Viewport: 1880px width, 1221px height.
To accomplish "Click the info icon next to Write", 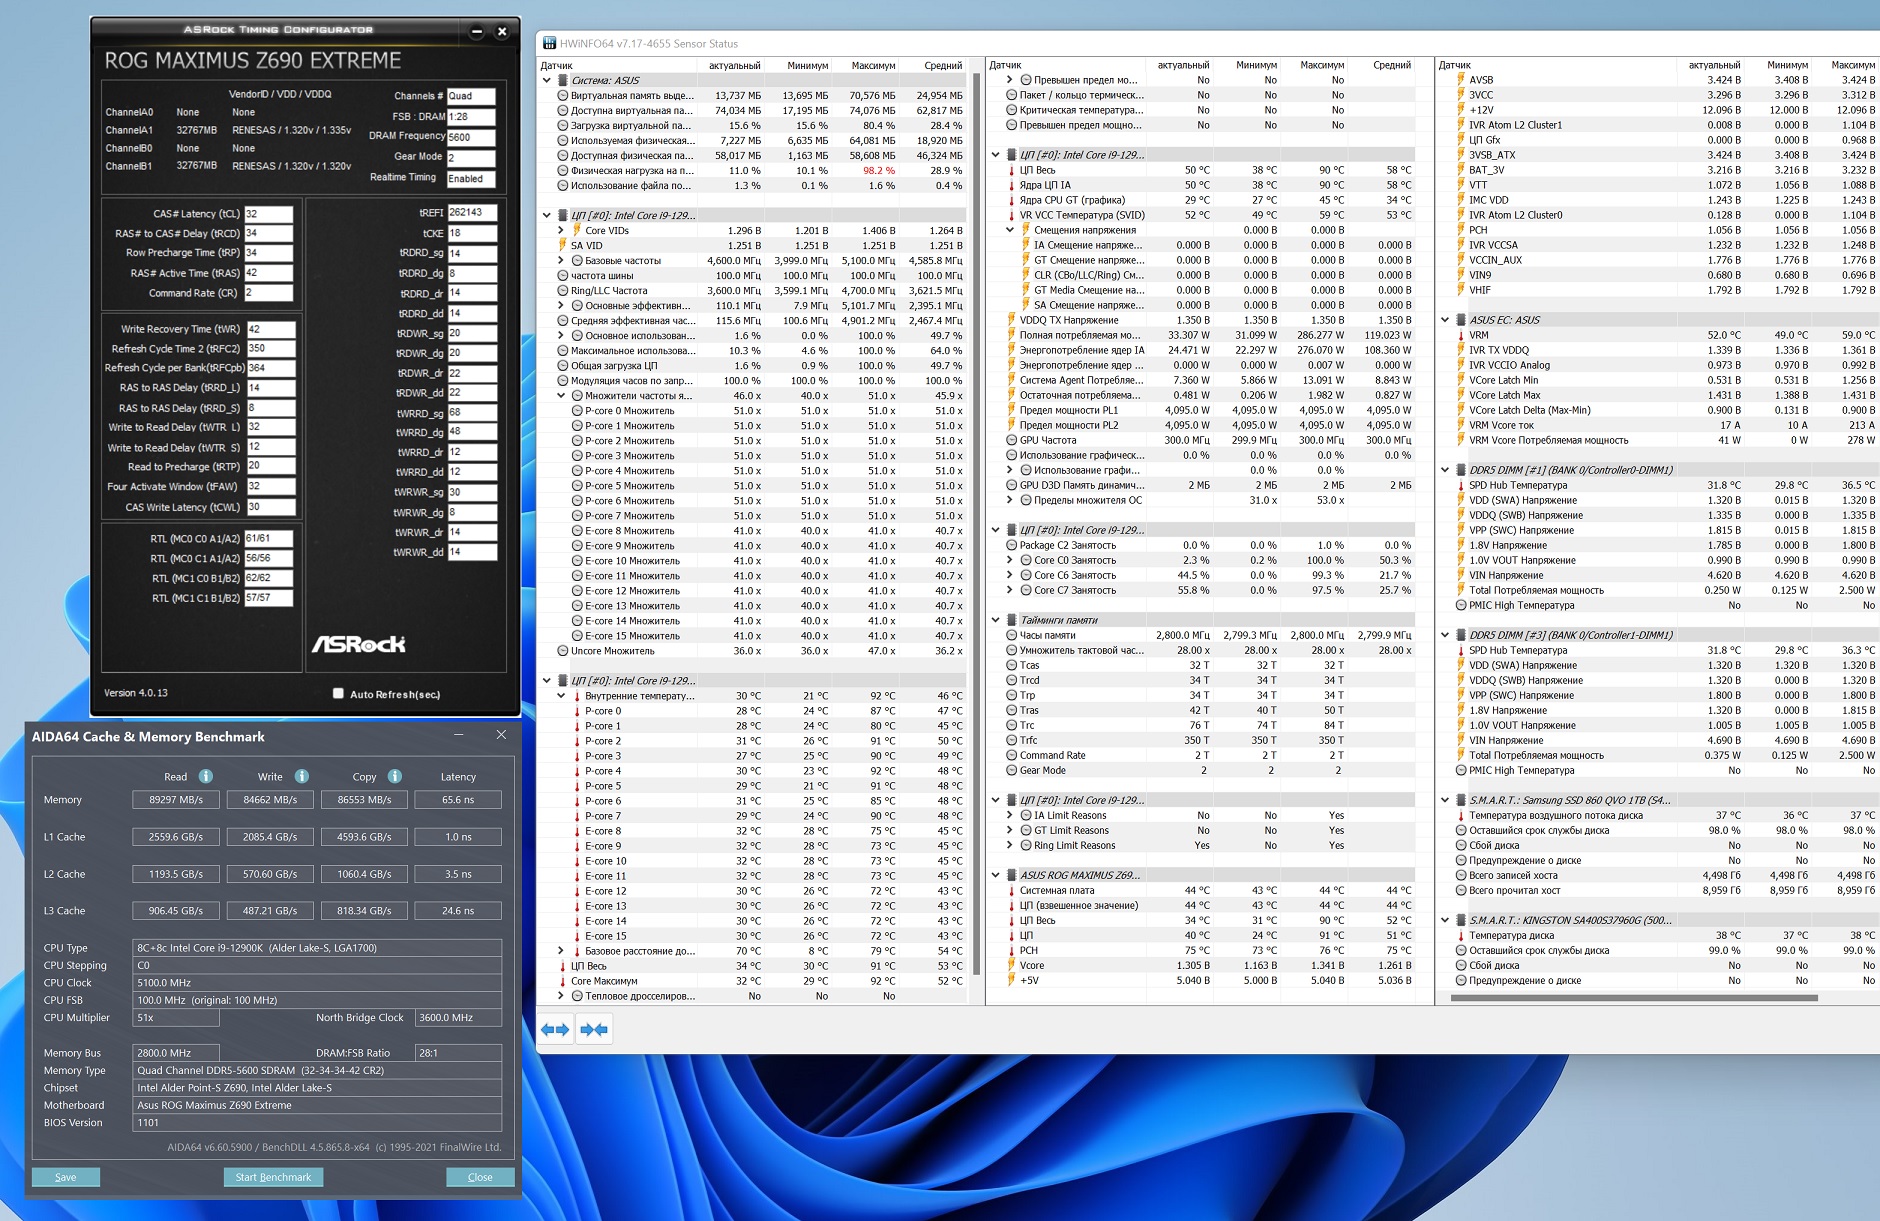I will 301,776.
